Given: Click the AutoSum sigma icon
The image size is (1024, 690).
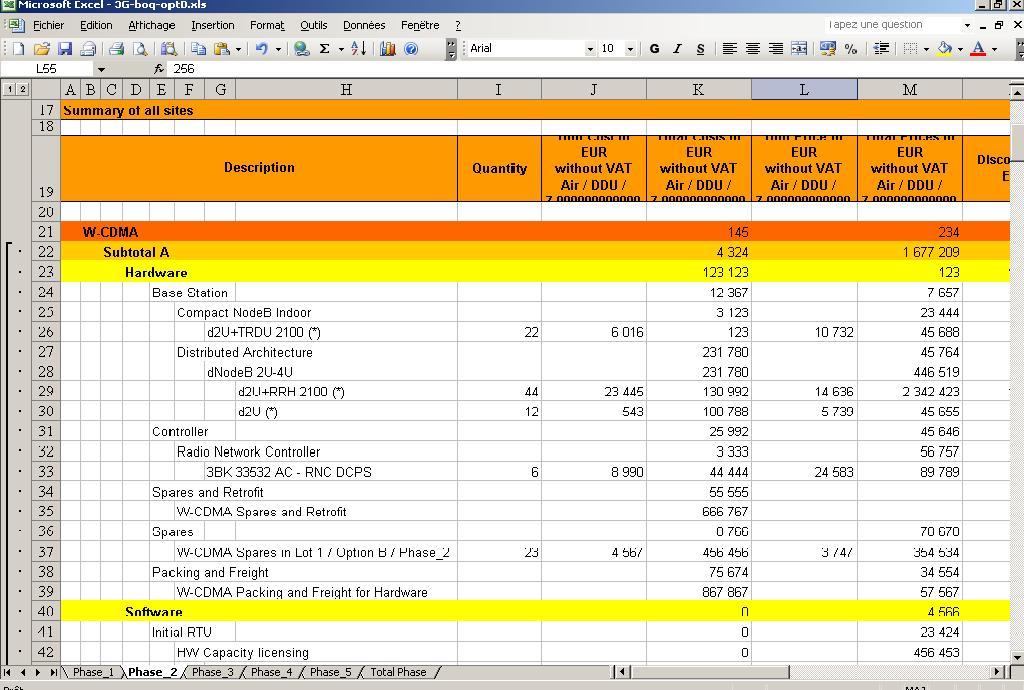Looking at the screenshot, I should (x=324, y=48).
